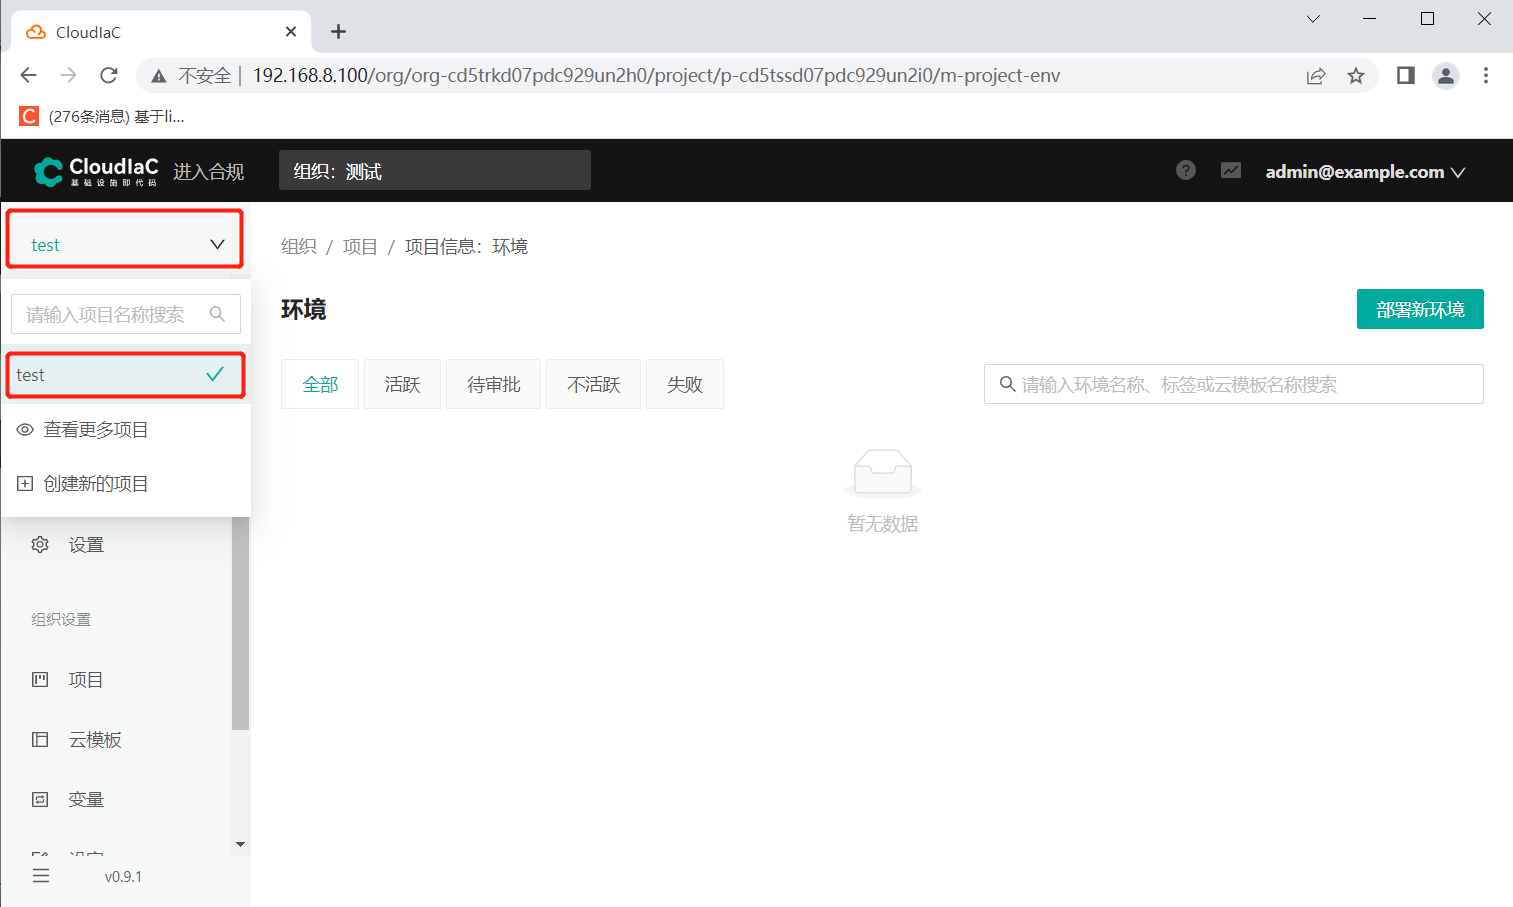Image resolution: width=1513 pixels, height=907 pixels.
Task: Toggle the 待审批 environment filter
Action: coord(493,384)
